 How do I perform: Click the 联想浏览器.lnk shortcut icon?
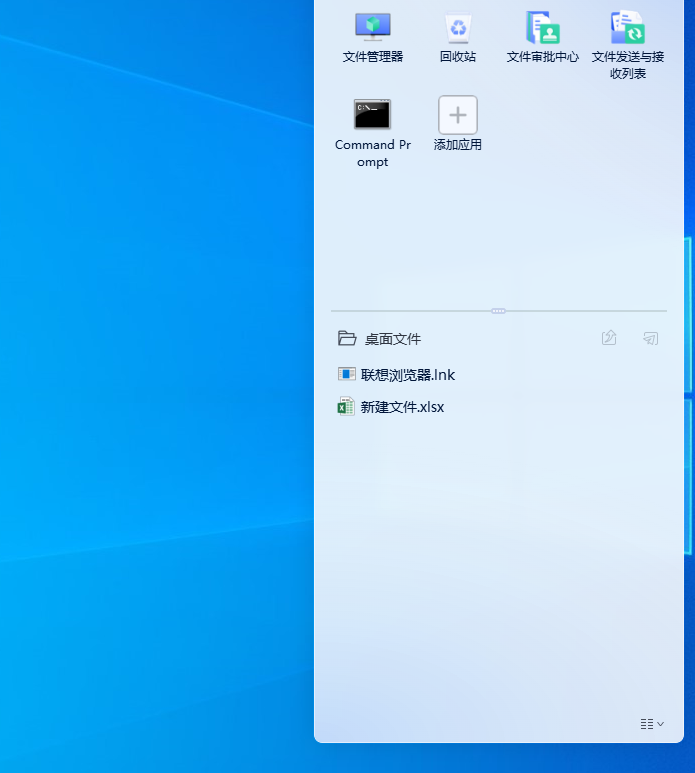click(x=347, y=375)
